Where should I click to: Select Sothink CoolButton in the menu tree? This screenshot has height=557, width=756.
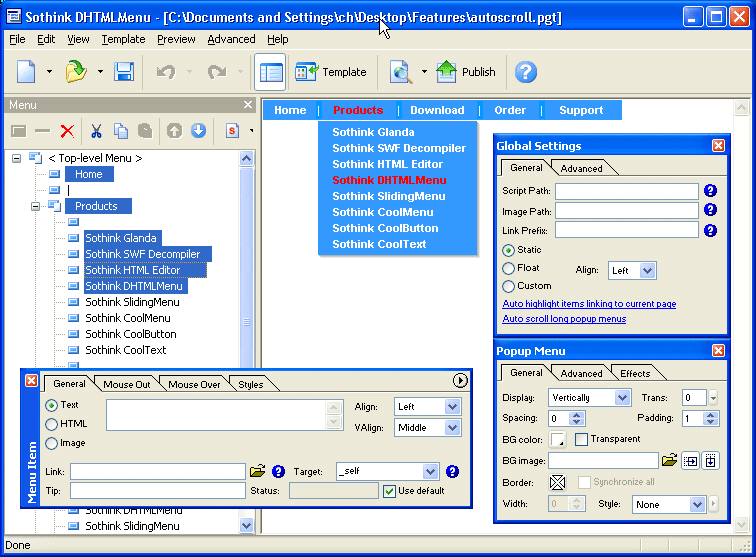click(131, 334)
